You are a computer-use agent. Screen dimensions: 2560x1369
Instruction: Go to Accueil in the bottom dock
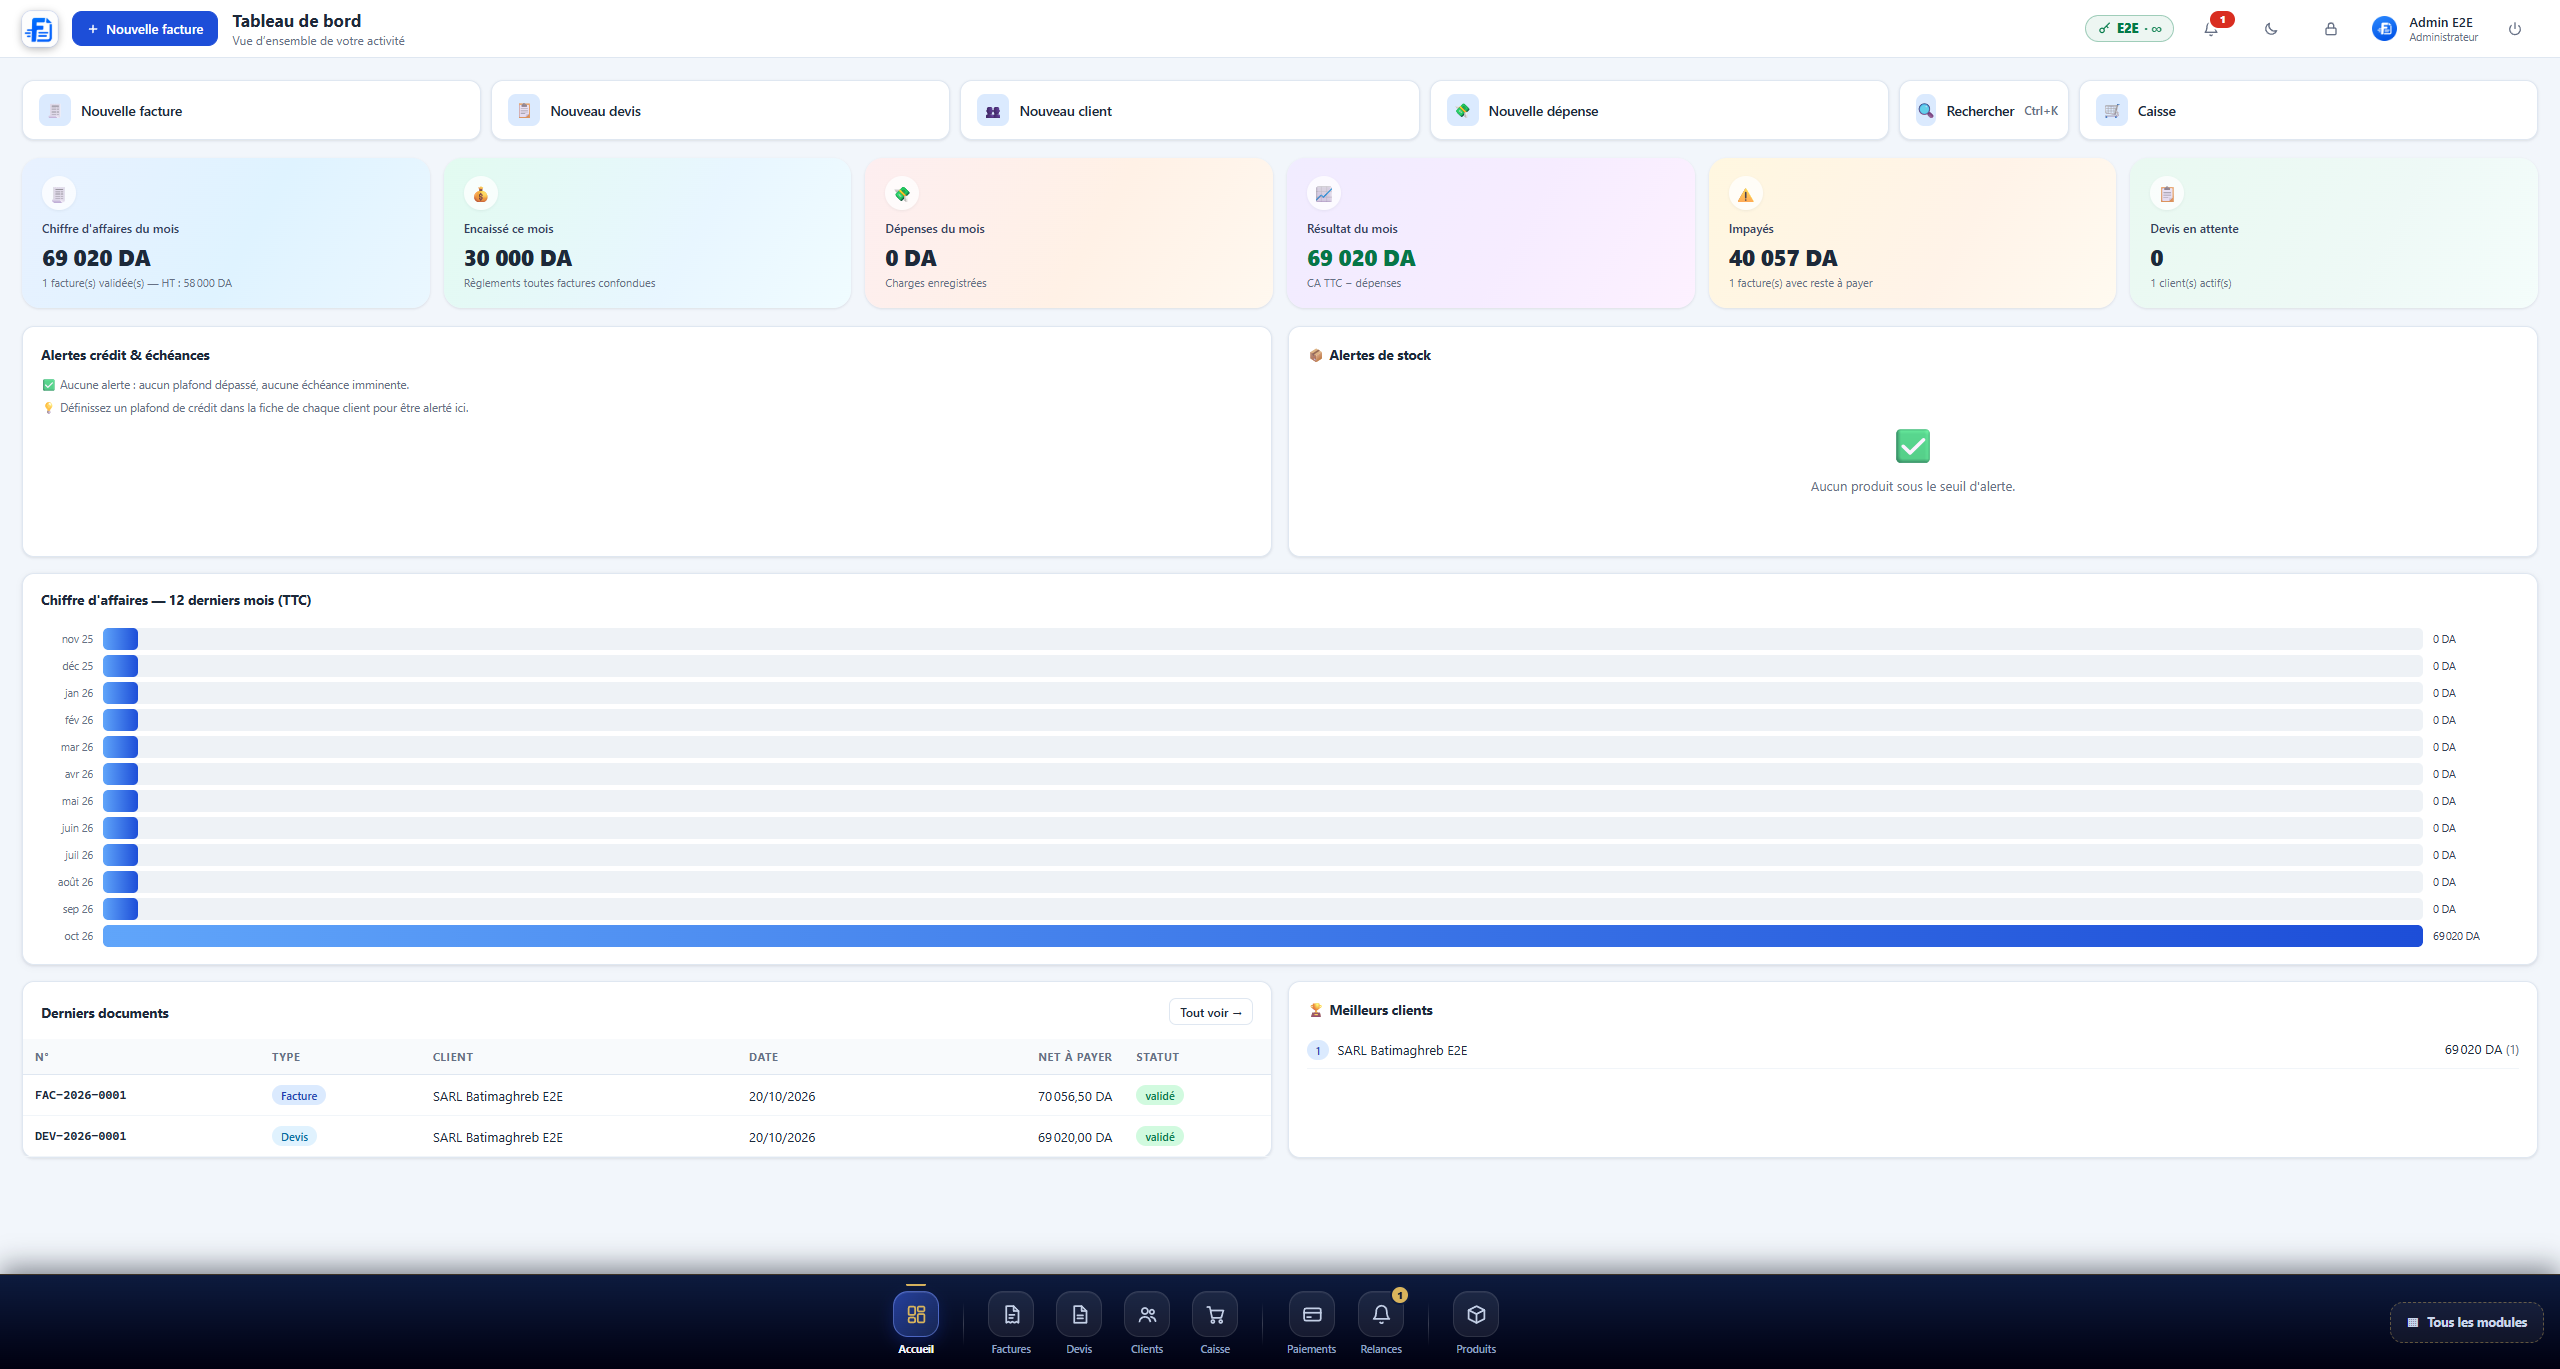916,1323
